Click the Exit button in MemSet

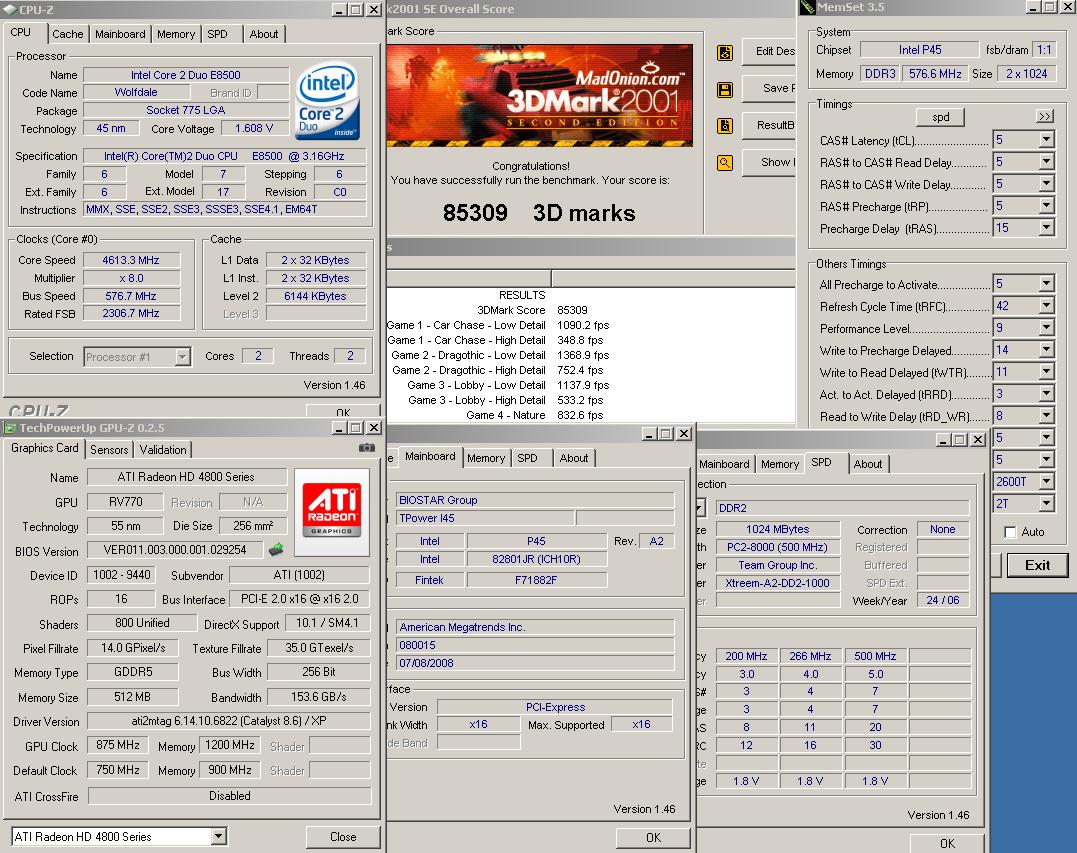(x=1037, y=565)
